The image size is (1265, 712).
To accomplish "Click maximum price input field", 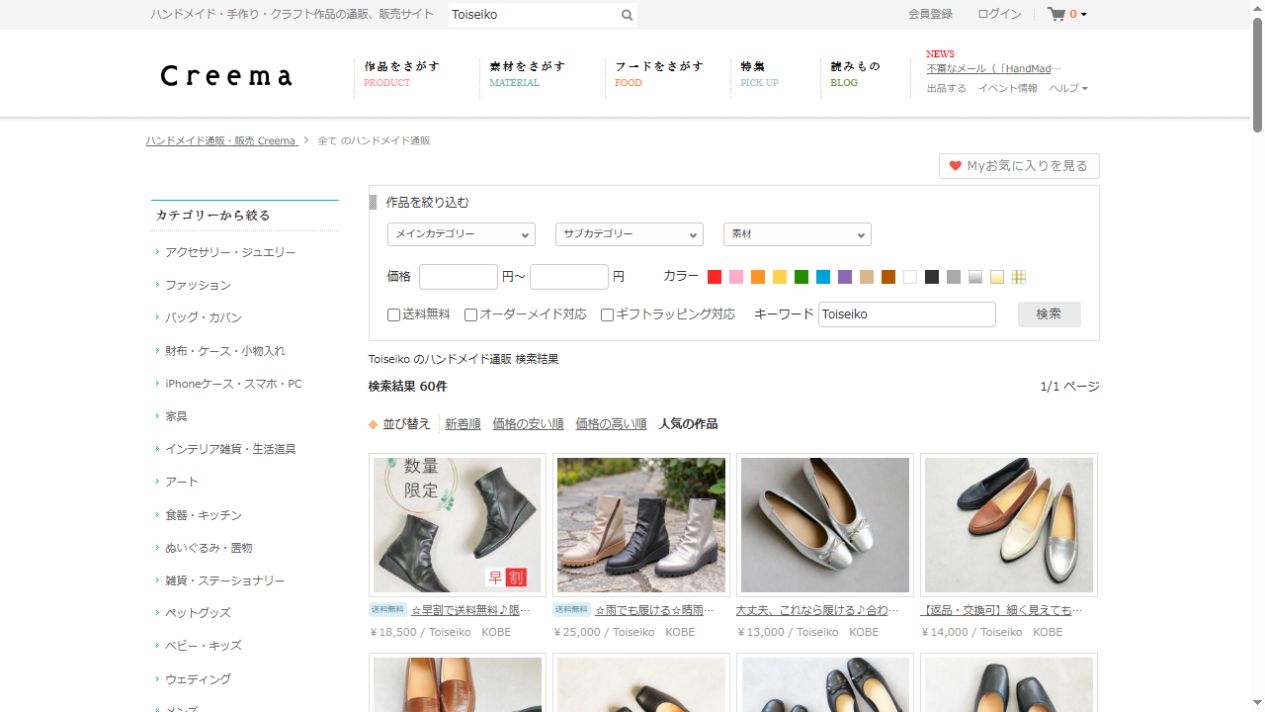I will (569, 277).
